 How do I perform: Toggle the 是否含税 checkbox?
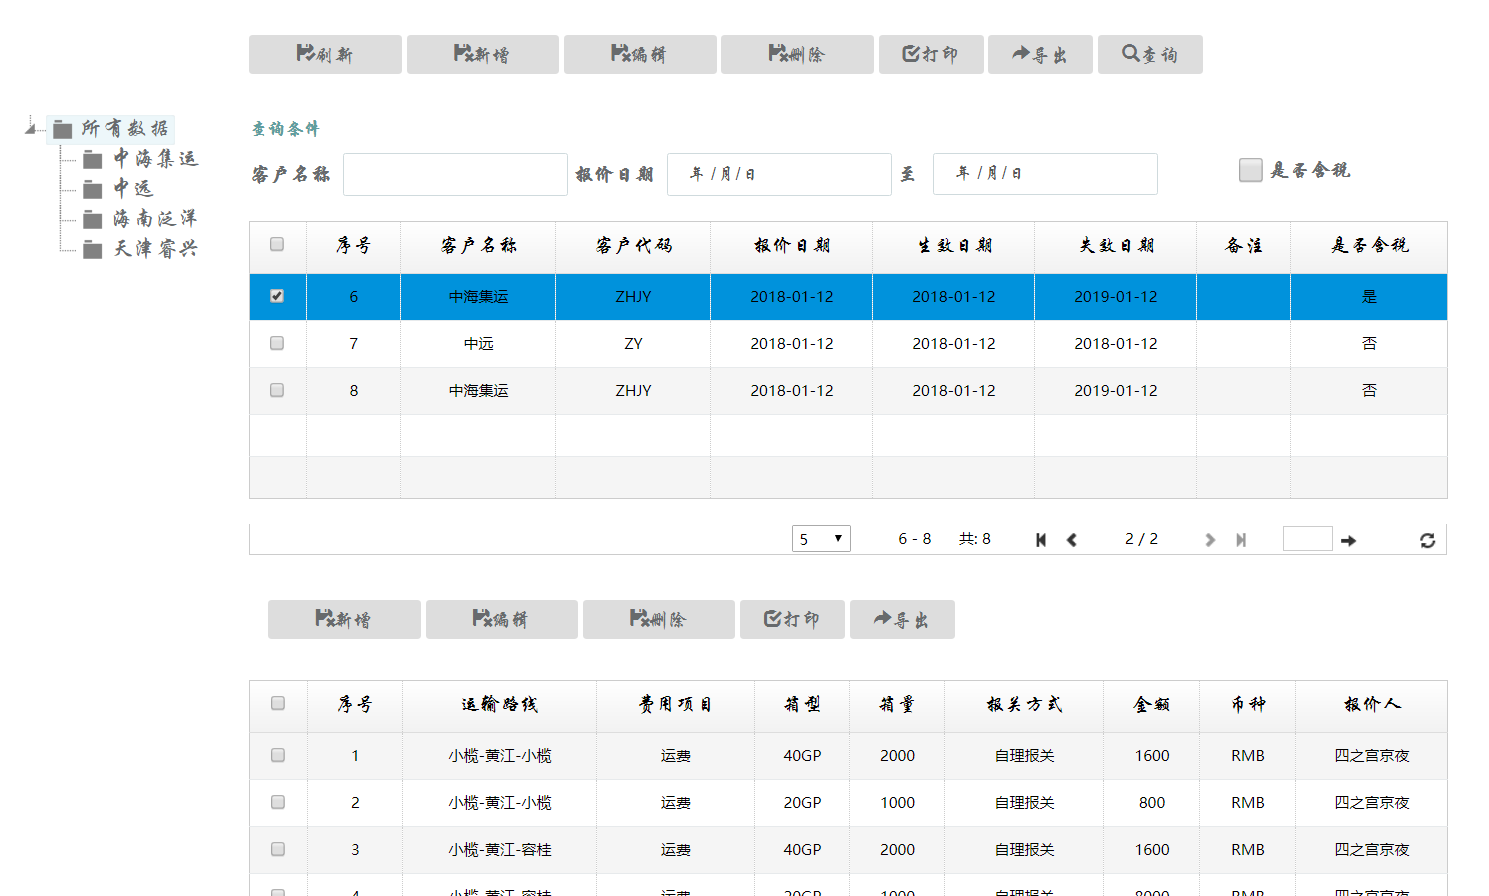click(x=1250, y=170)
